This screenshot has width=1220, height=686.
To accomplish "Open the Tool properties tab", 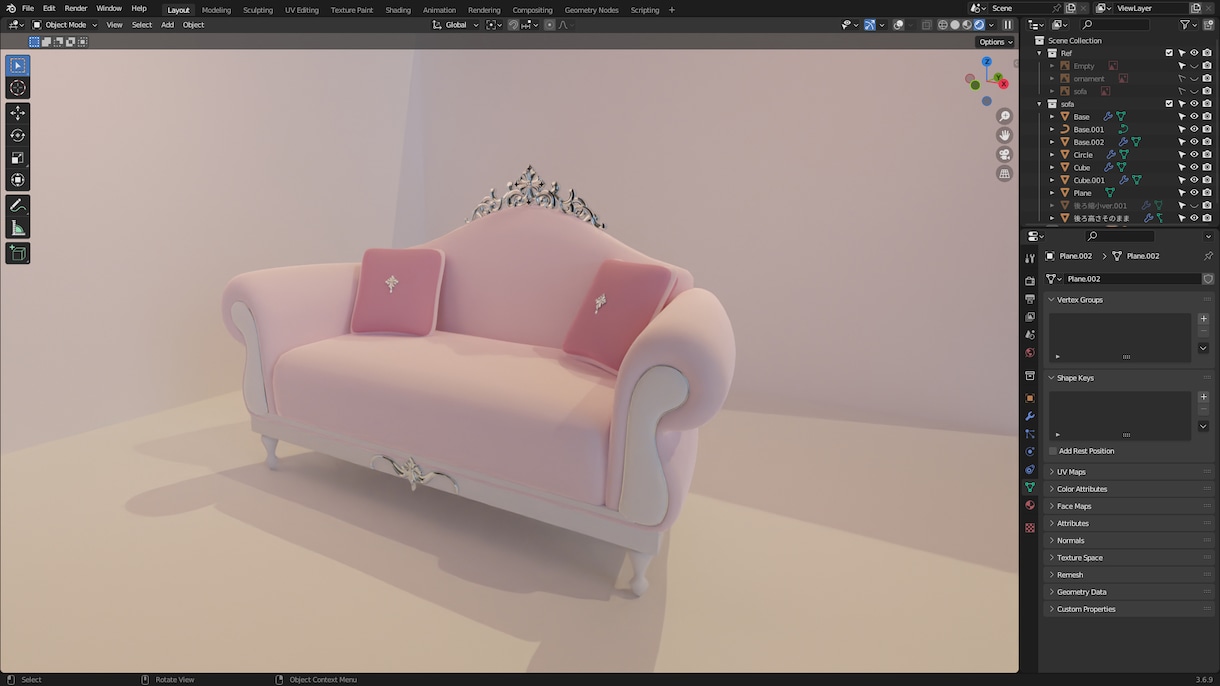I will click(x=1030, y=259).
